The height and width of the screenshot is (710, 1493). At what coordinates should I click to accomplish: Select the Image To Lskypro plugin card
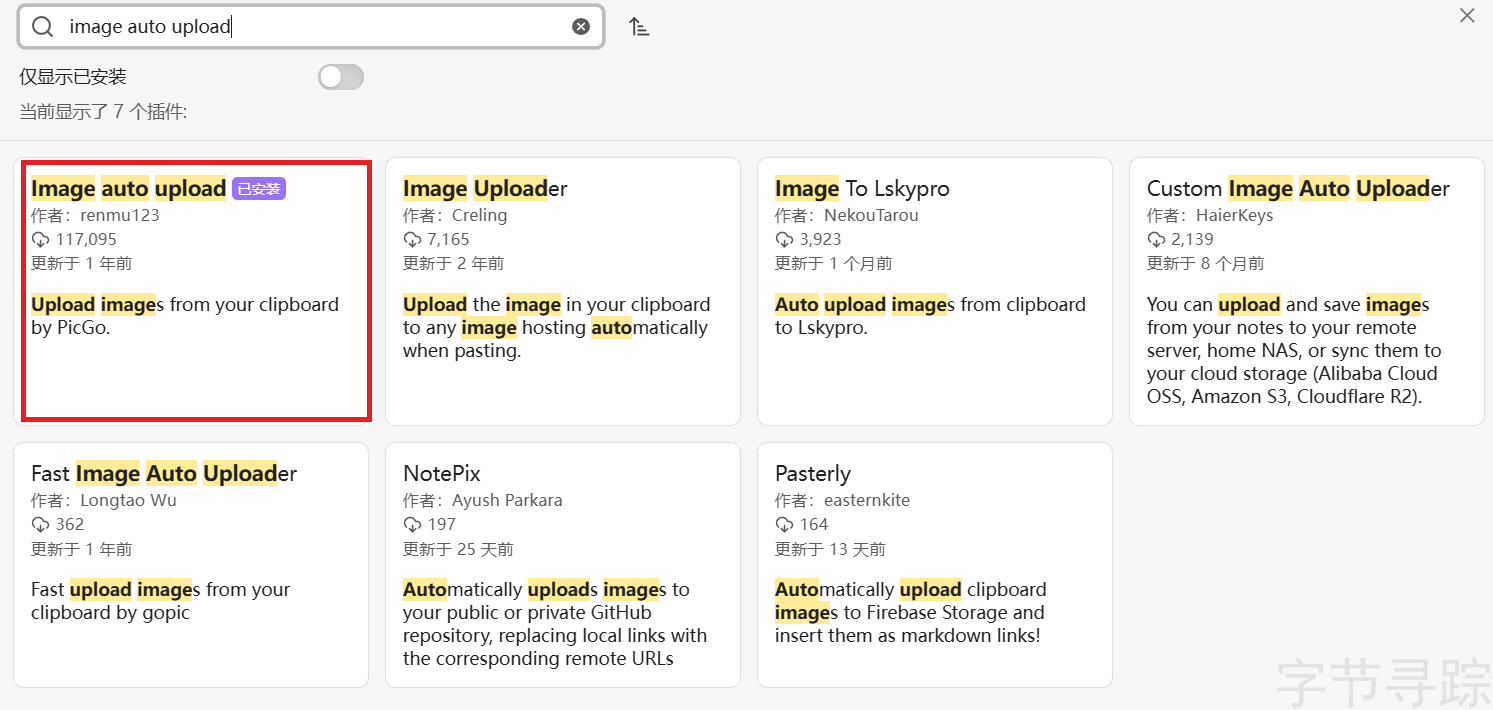click(x=935, y=291)
